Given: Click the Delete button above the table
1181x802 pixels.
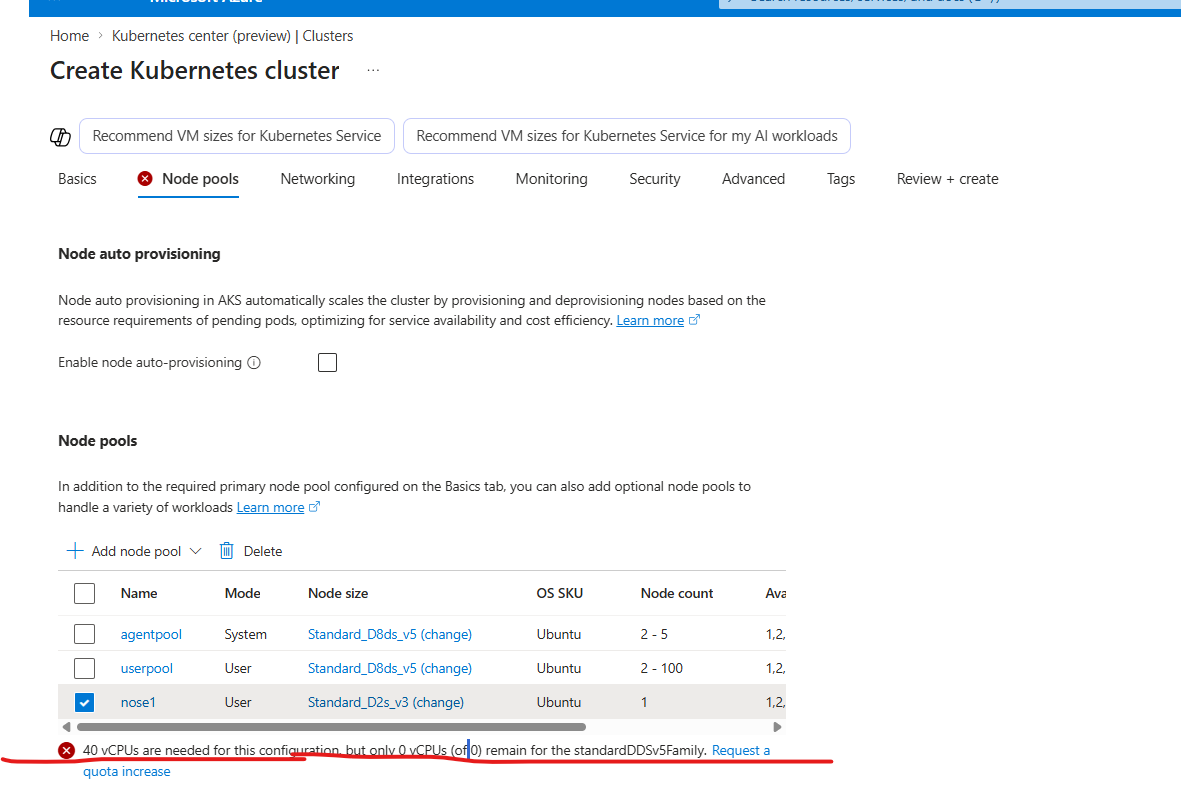Looking at the screenshot, I should tap(251, 551).
